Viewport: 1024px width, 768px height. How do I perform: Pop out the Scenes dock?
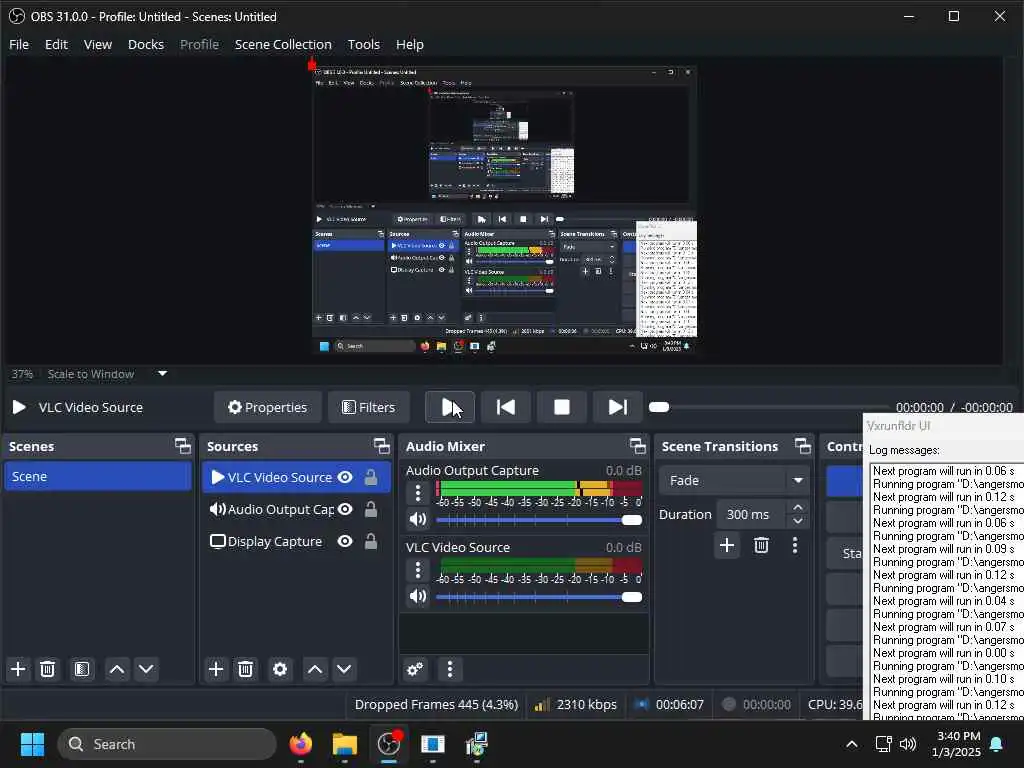183,446
